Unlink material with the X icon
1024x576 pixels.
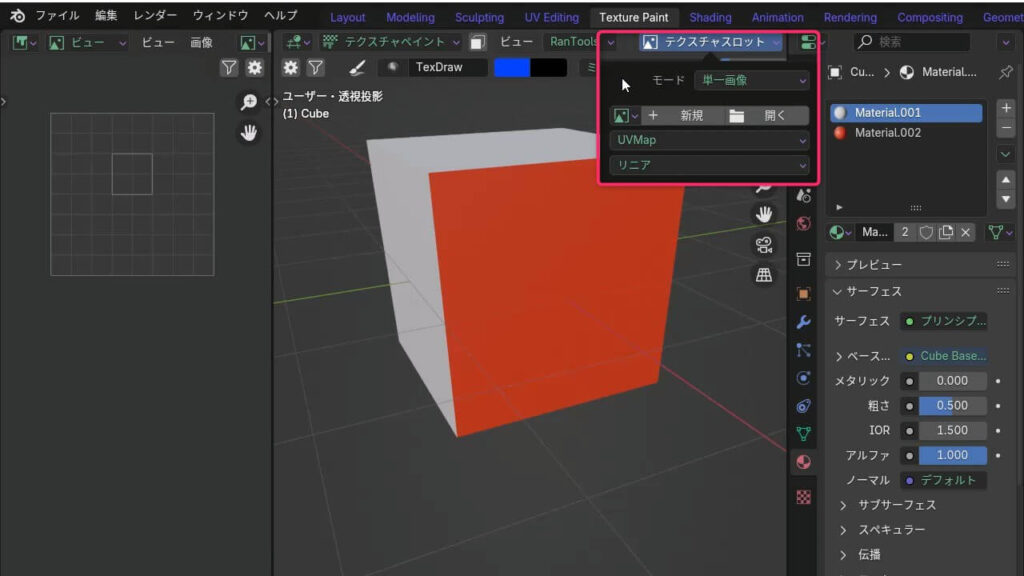tap(966, 232)
